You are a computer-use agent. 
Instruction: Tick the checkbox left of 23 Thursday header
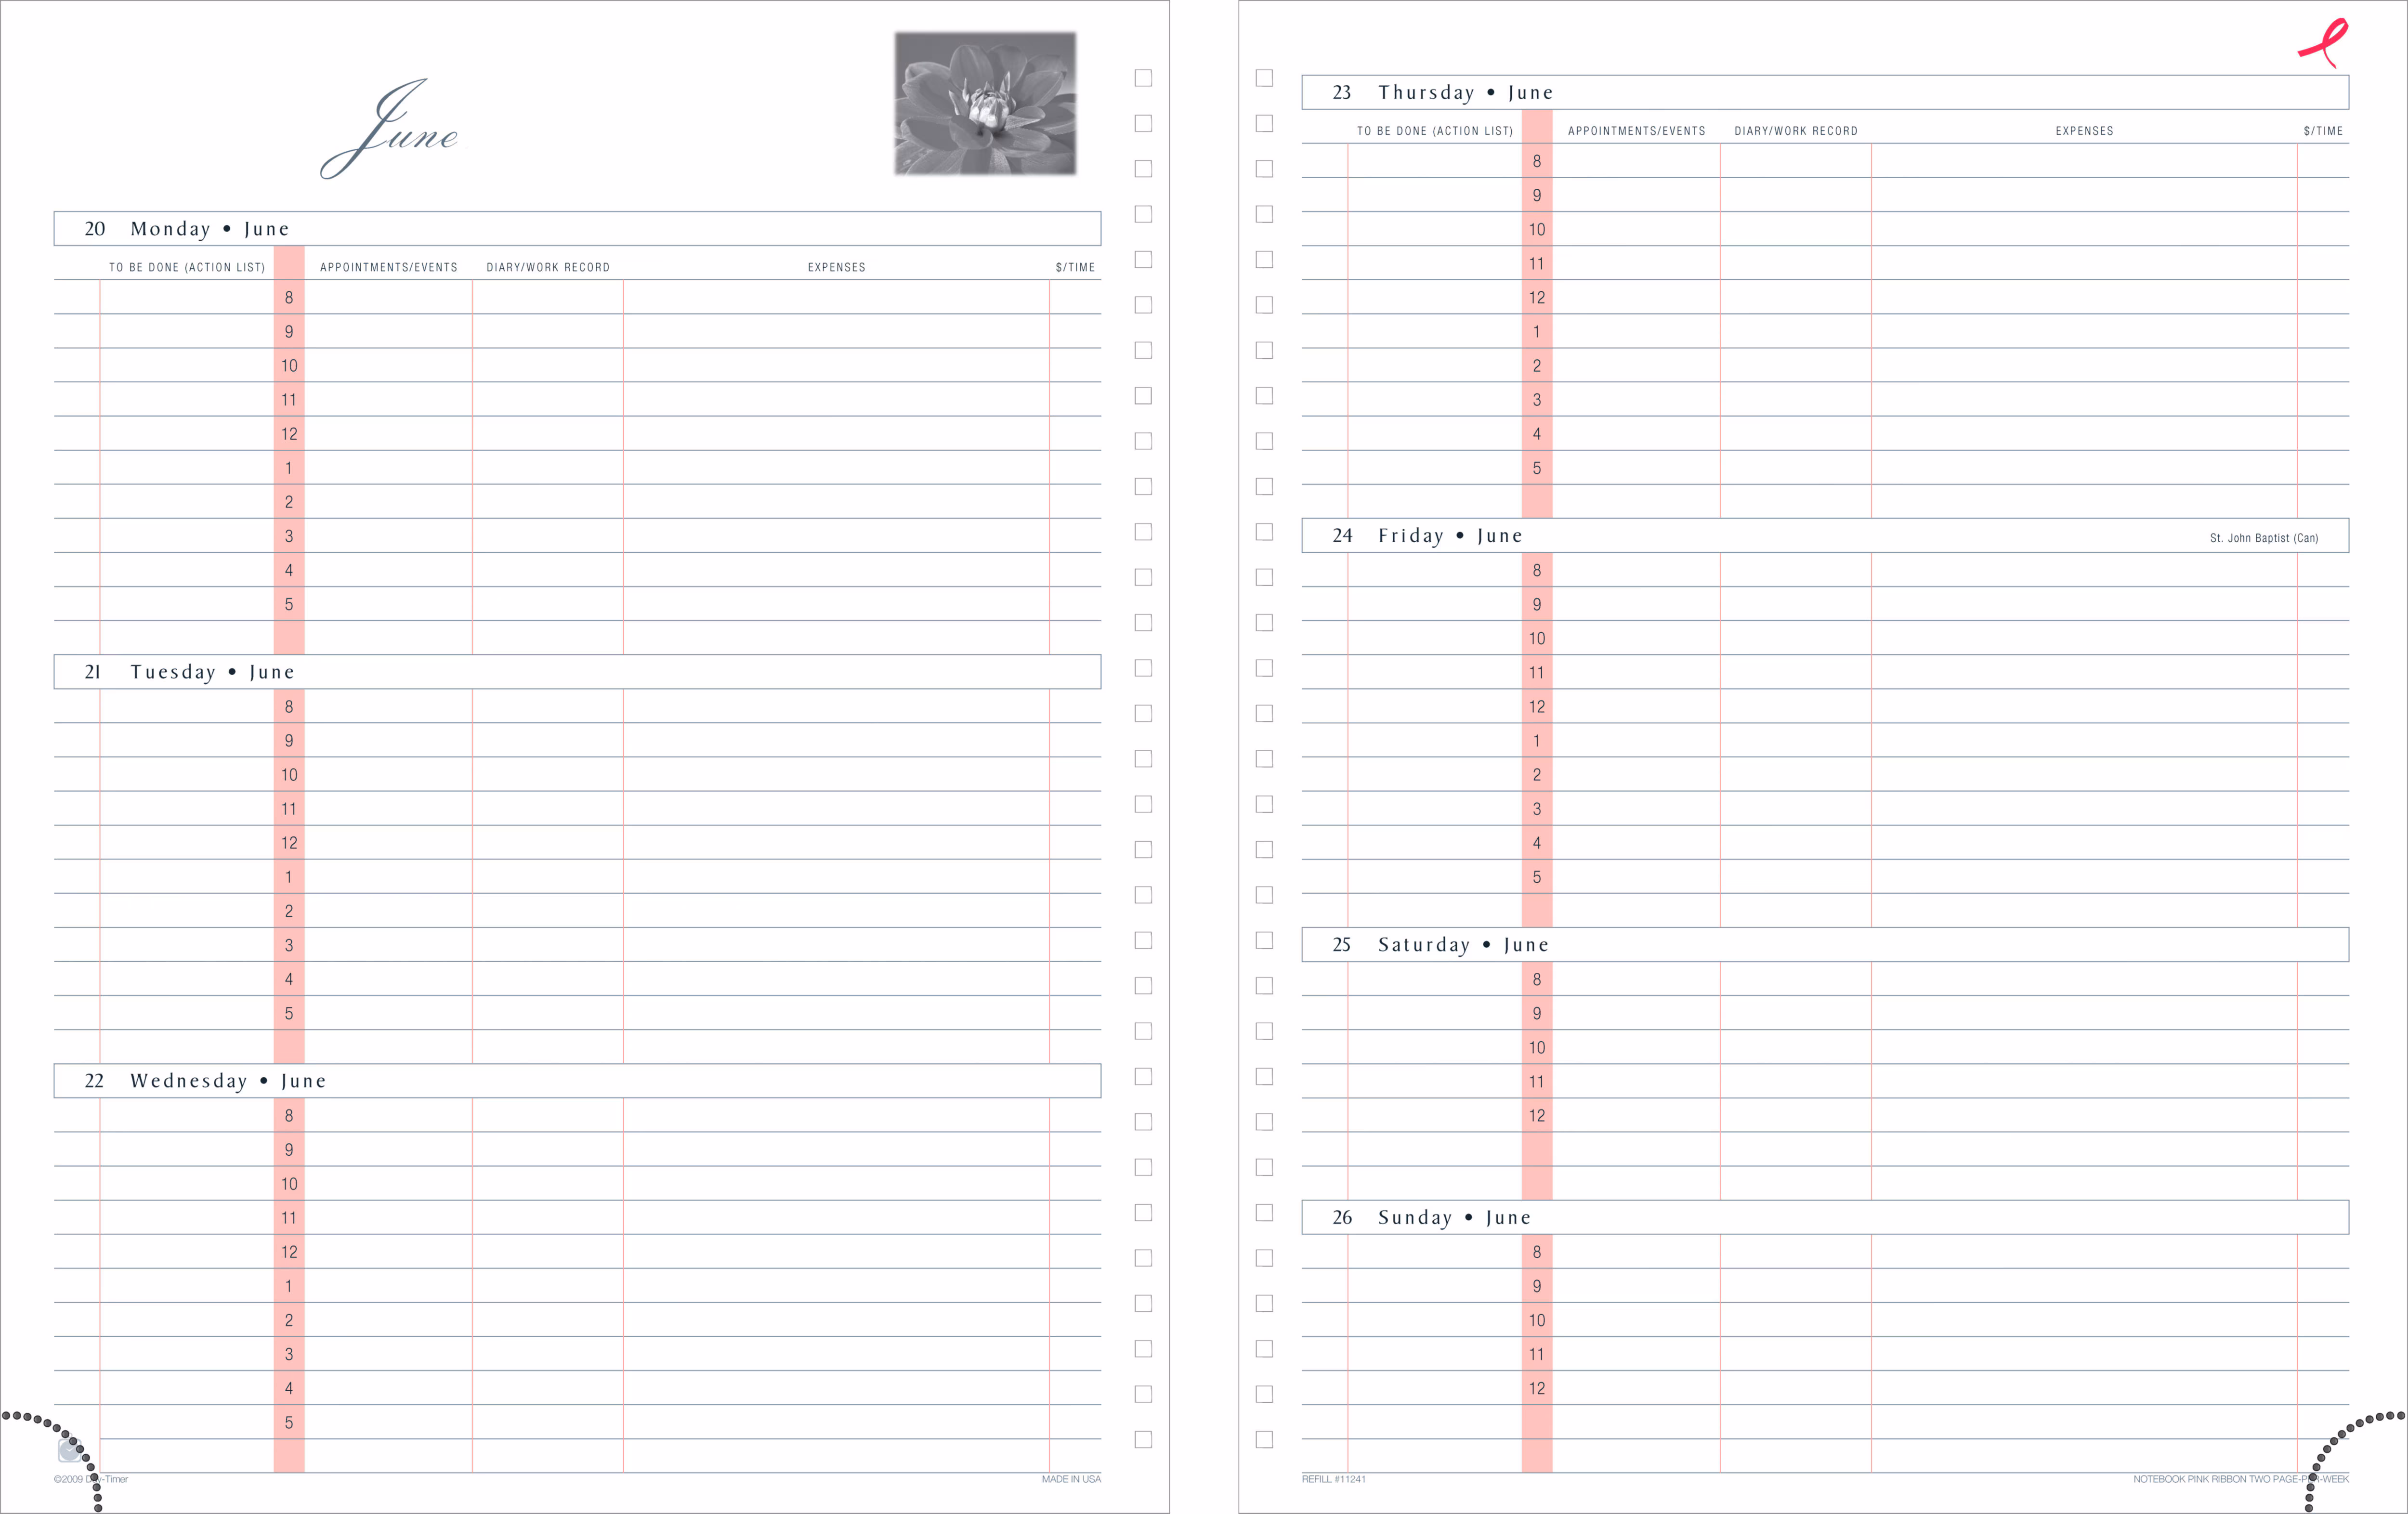click(1264, 78)
